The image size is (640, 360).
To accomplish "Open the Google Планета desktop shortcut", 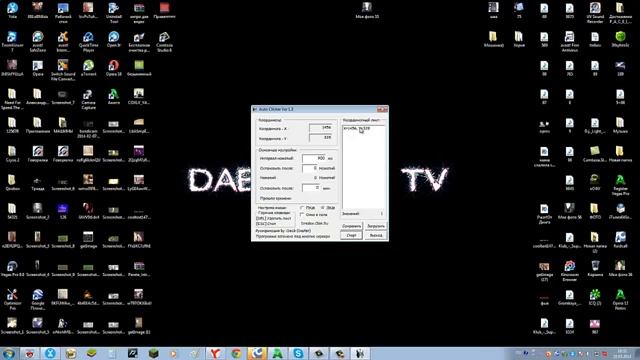I will click(38, 299).
